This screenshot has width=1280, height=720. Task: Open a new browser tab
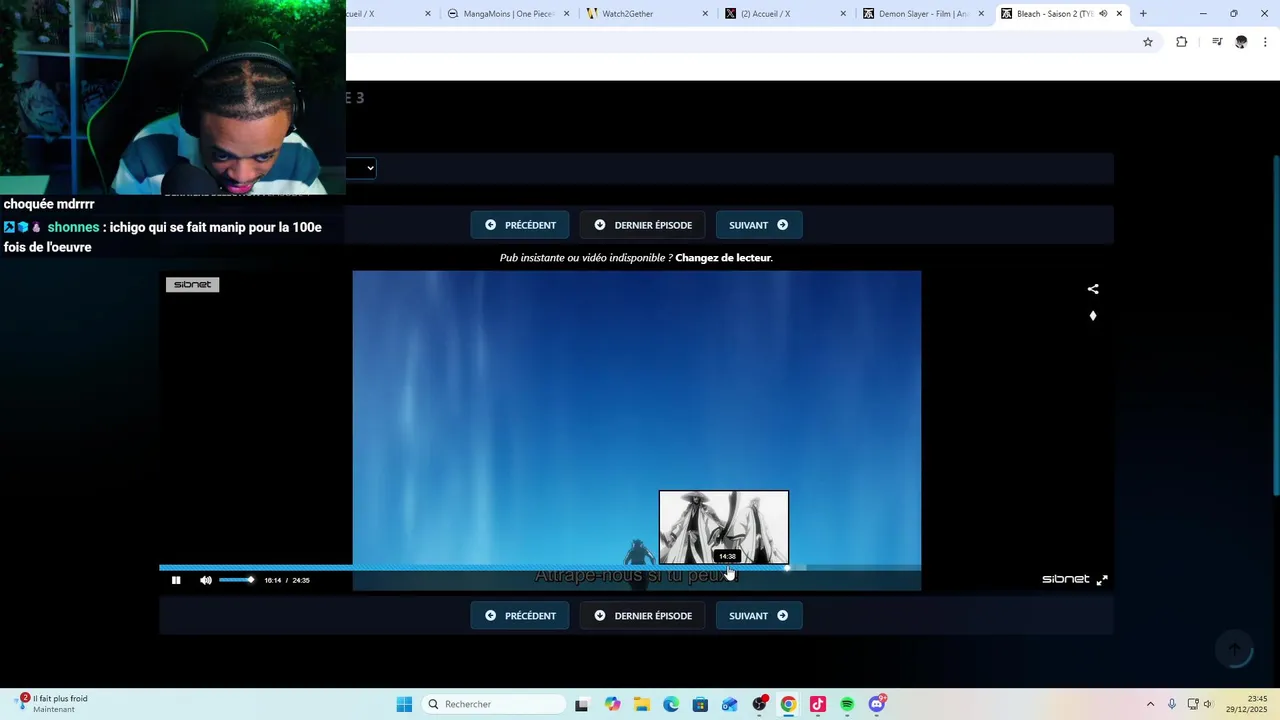pyautogui.click(x=1143, y=14)
